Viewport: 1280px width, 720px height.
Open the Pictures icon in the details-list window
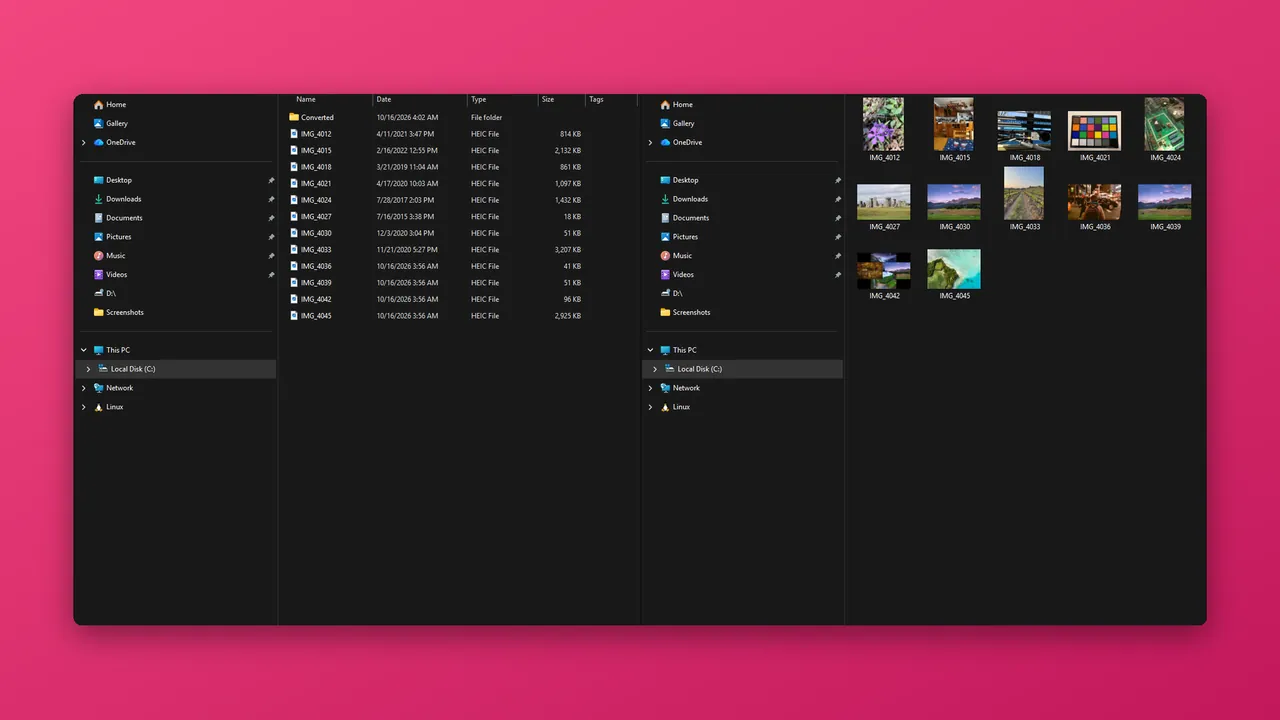(98, 237)
